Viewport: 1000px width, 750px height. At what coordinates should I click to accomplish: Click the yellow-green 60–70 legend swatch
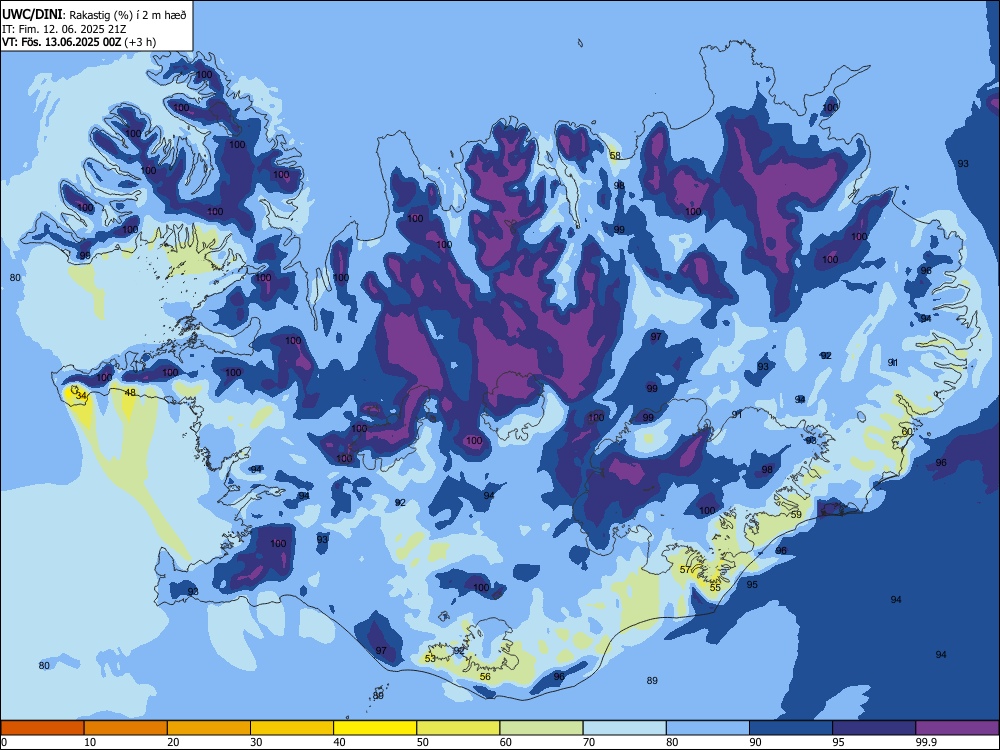541,728
